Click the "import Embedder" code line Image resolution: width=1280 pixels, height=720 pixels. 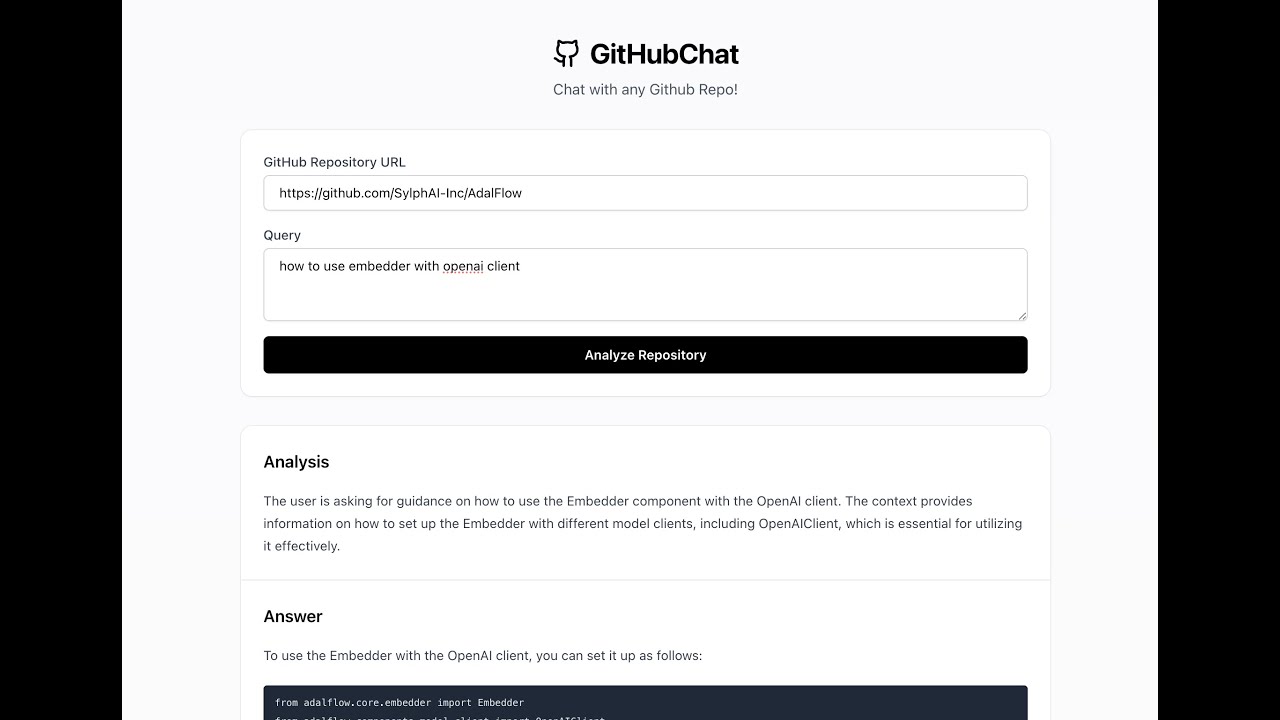click(399, 702)
